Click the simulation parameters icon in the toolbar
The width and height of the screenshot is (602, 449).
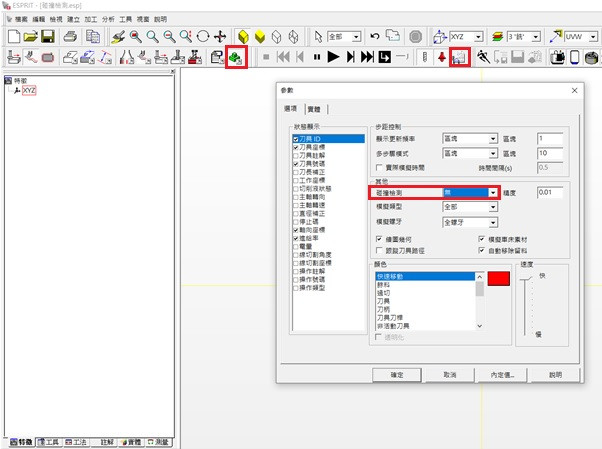pos(459,59)
